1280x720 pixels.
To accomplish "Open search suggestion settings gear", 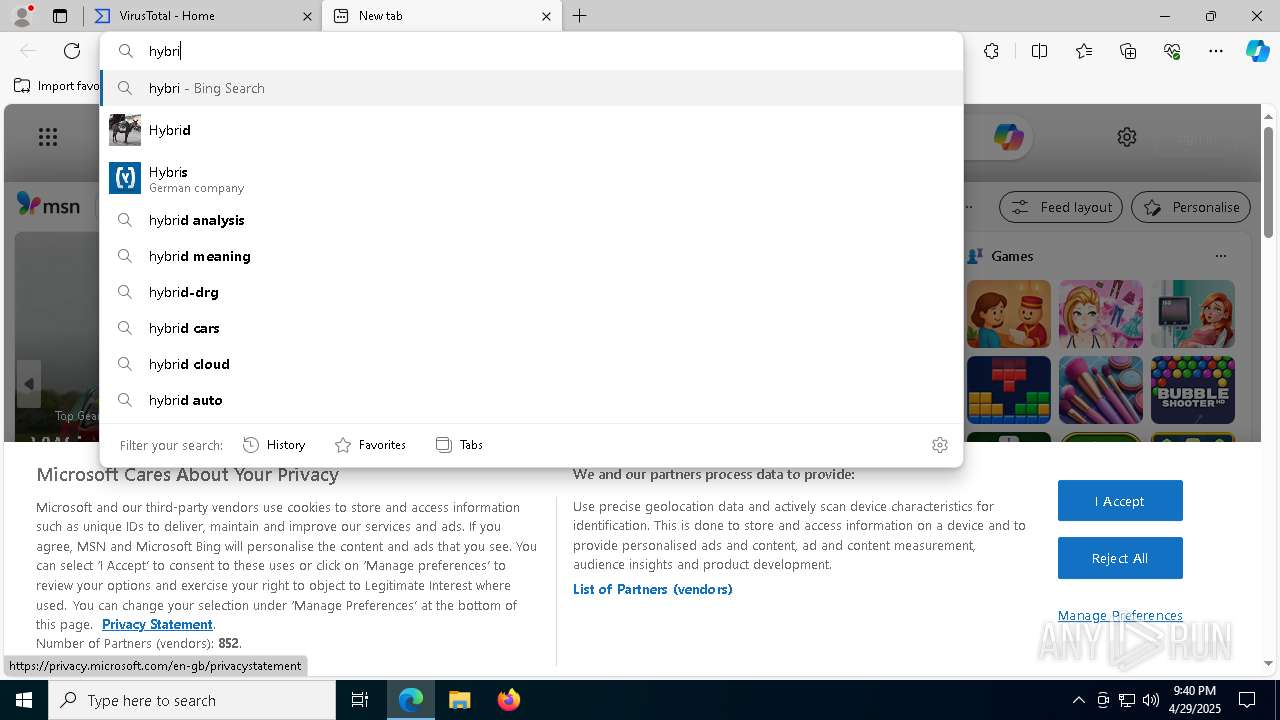I will click(x=940, y=445).
